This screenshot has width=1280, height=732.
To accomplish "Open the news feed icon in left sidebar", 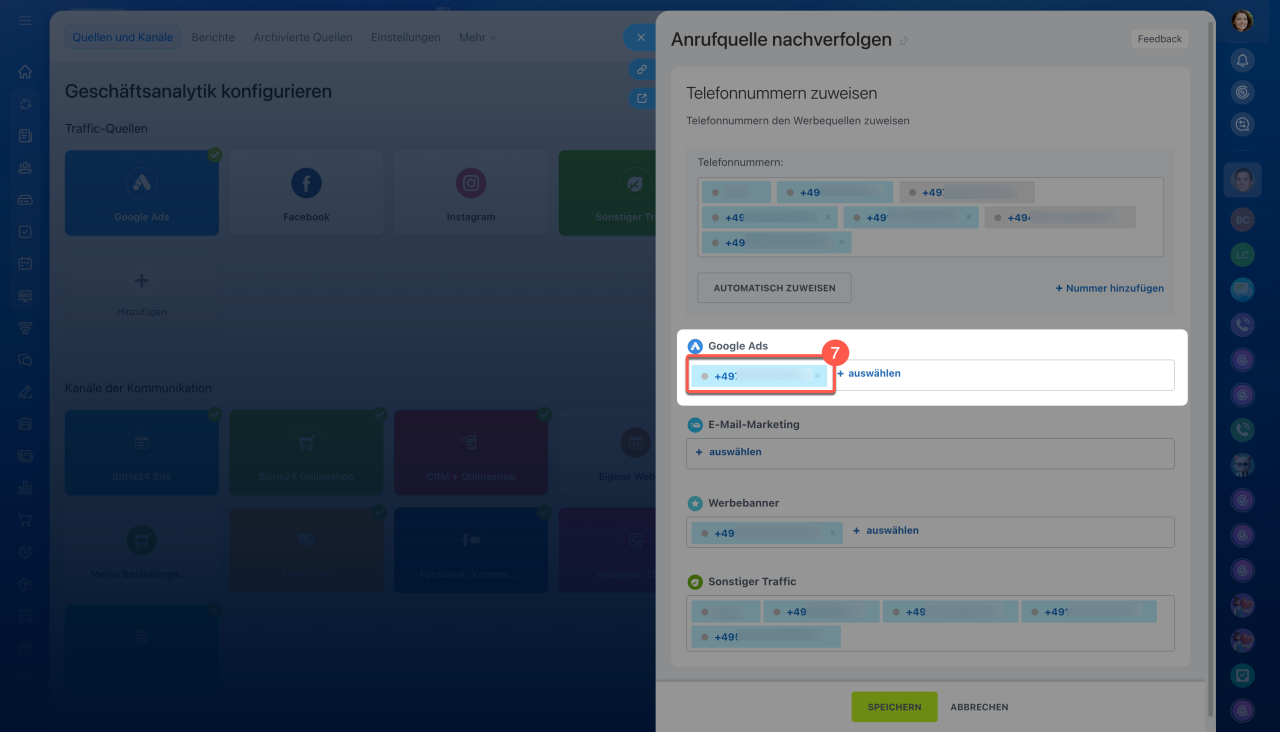I will 25,135.
